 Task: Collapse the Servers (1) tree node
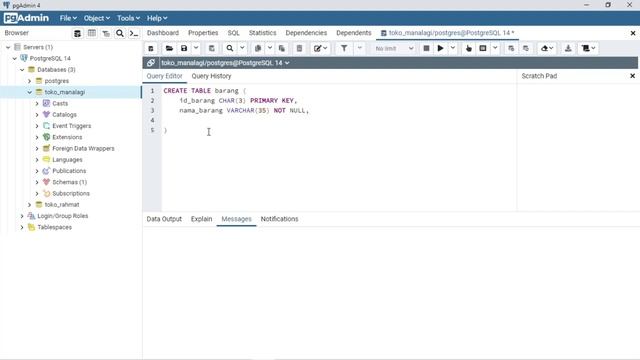click(8, 47)
